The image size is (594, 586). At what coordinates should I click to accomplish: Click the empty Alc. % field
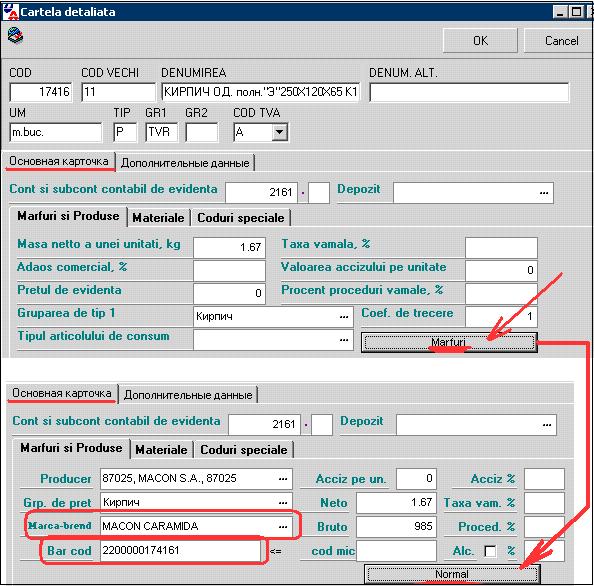[x=544, y=550]
